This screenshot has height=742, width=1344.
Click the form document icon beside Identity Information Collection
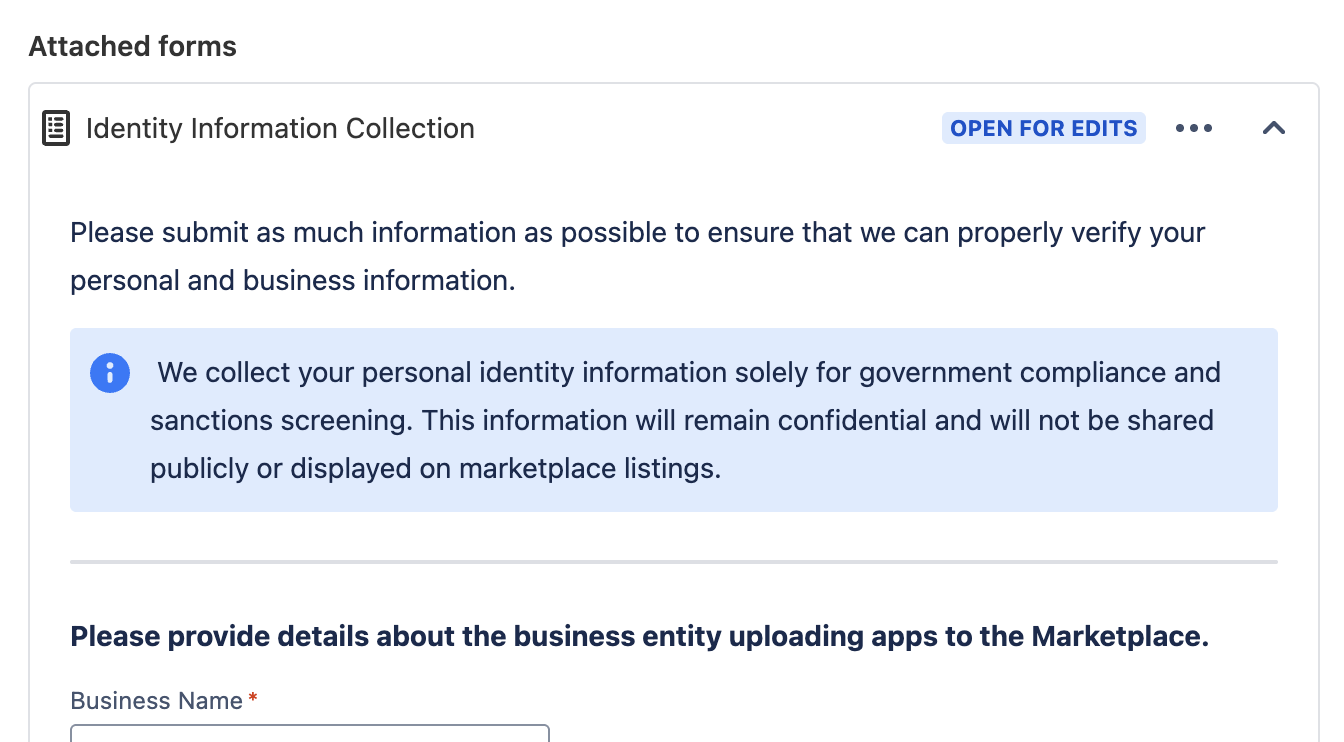point(55,128)
